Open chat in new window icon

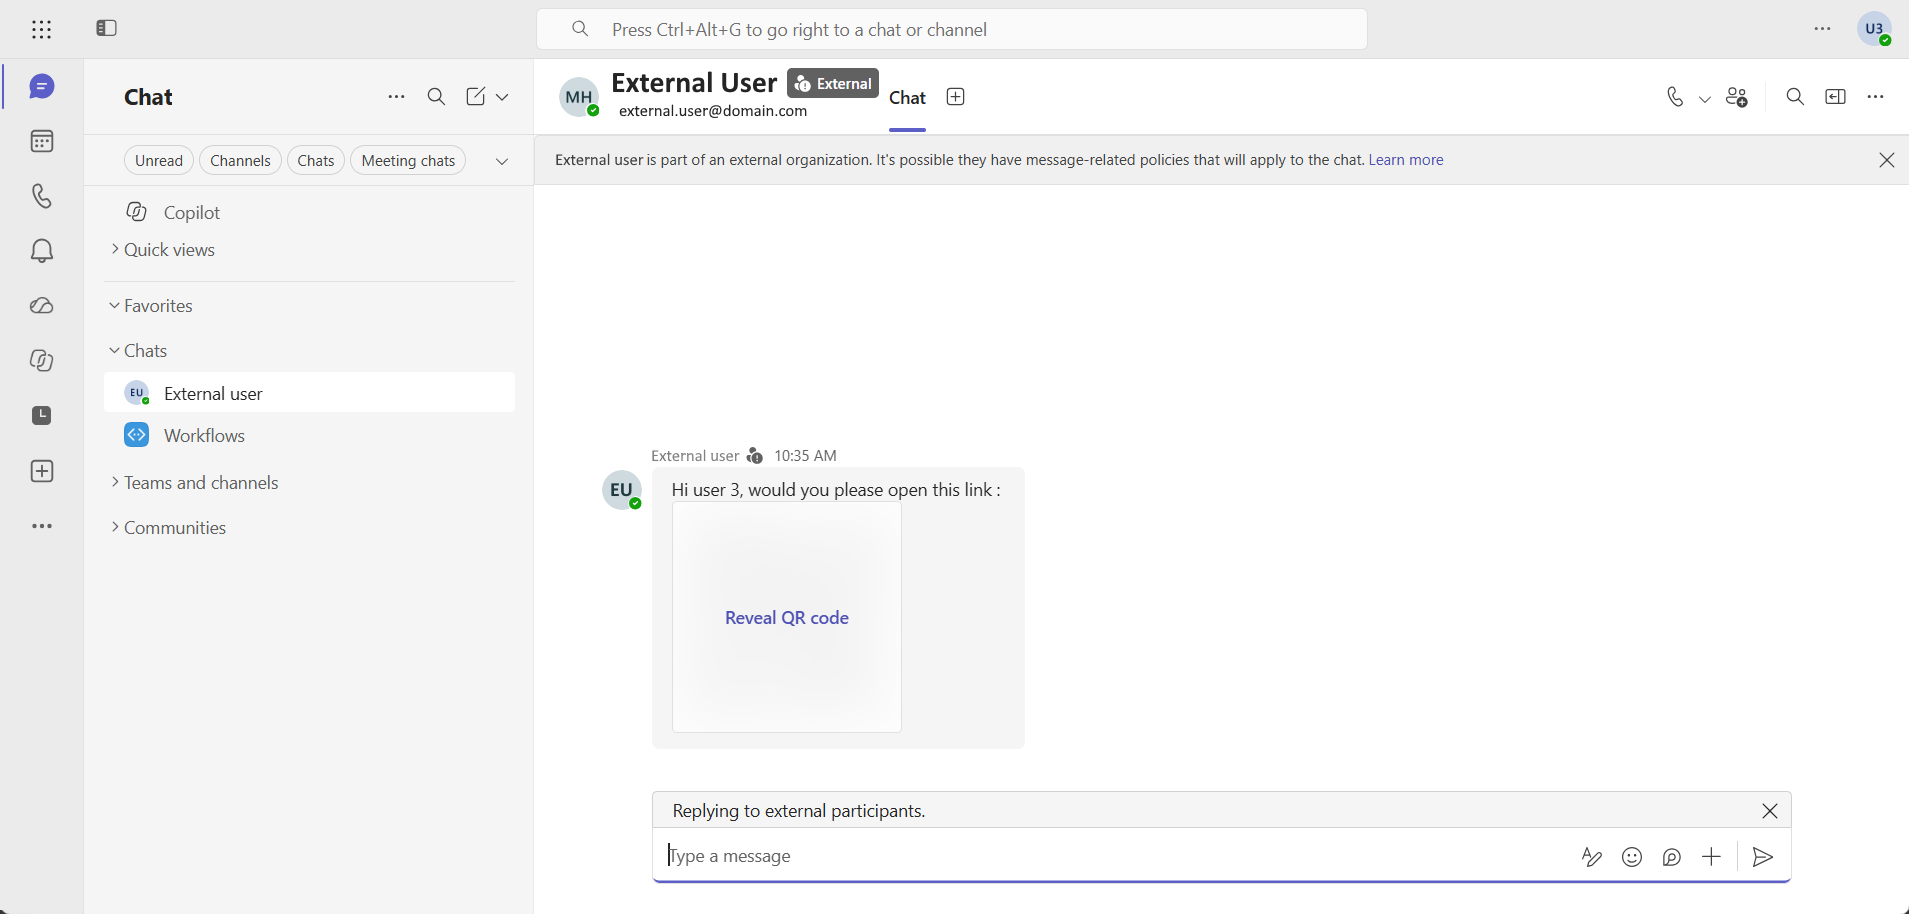(x=1835, y=97)
